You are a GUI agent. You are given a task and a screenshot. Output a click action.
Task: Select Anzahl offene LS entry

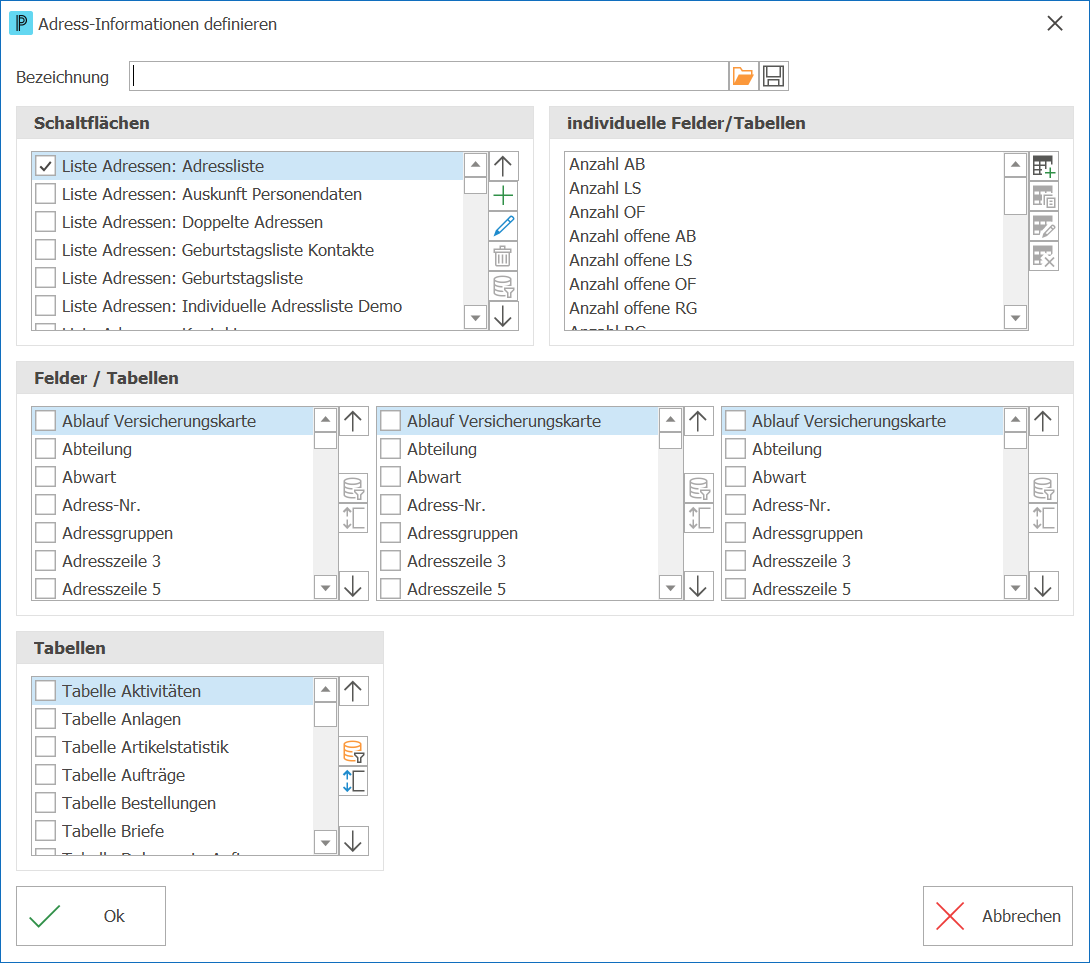785,260
